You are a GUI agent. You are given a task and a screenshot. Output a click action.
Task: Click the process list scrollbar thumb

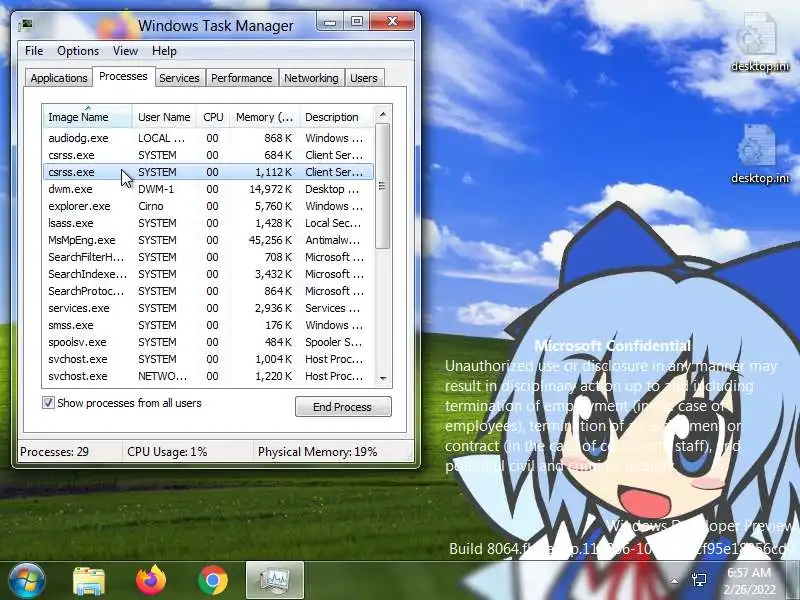[383, 186]
